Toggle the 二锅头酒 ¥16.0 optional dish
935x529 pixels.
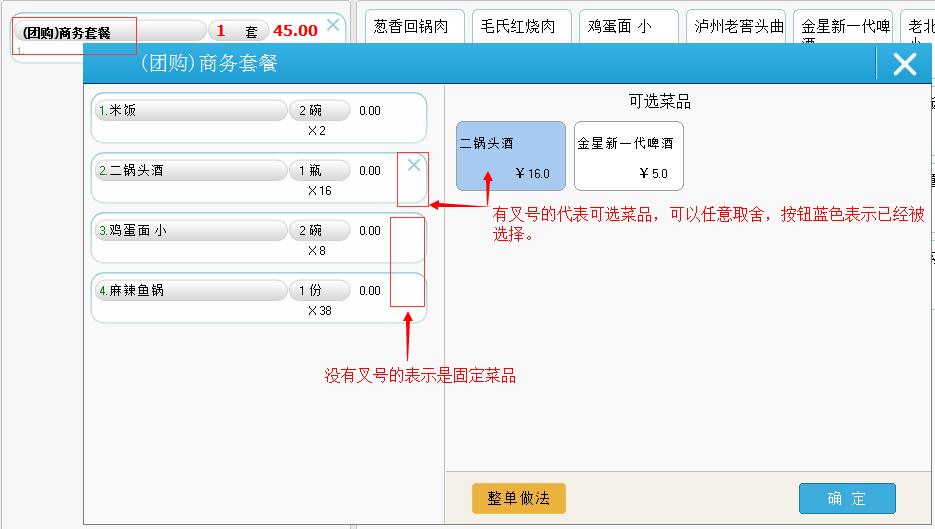coord(510,156)
